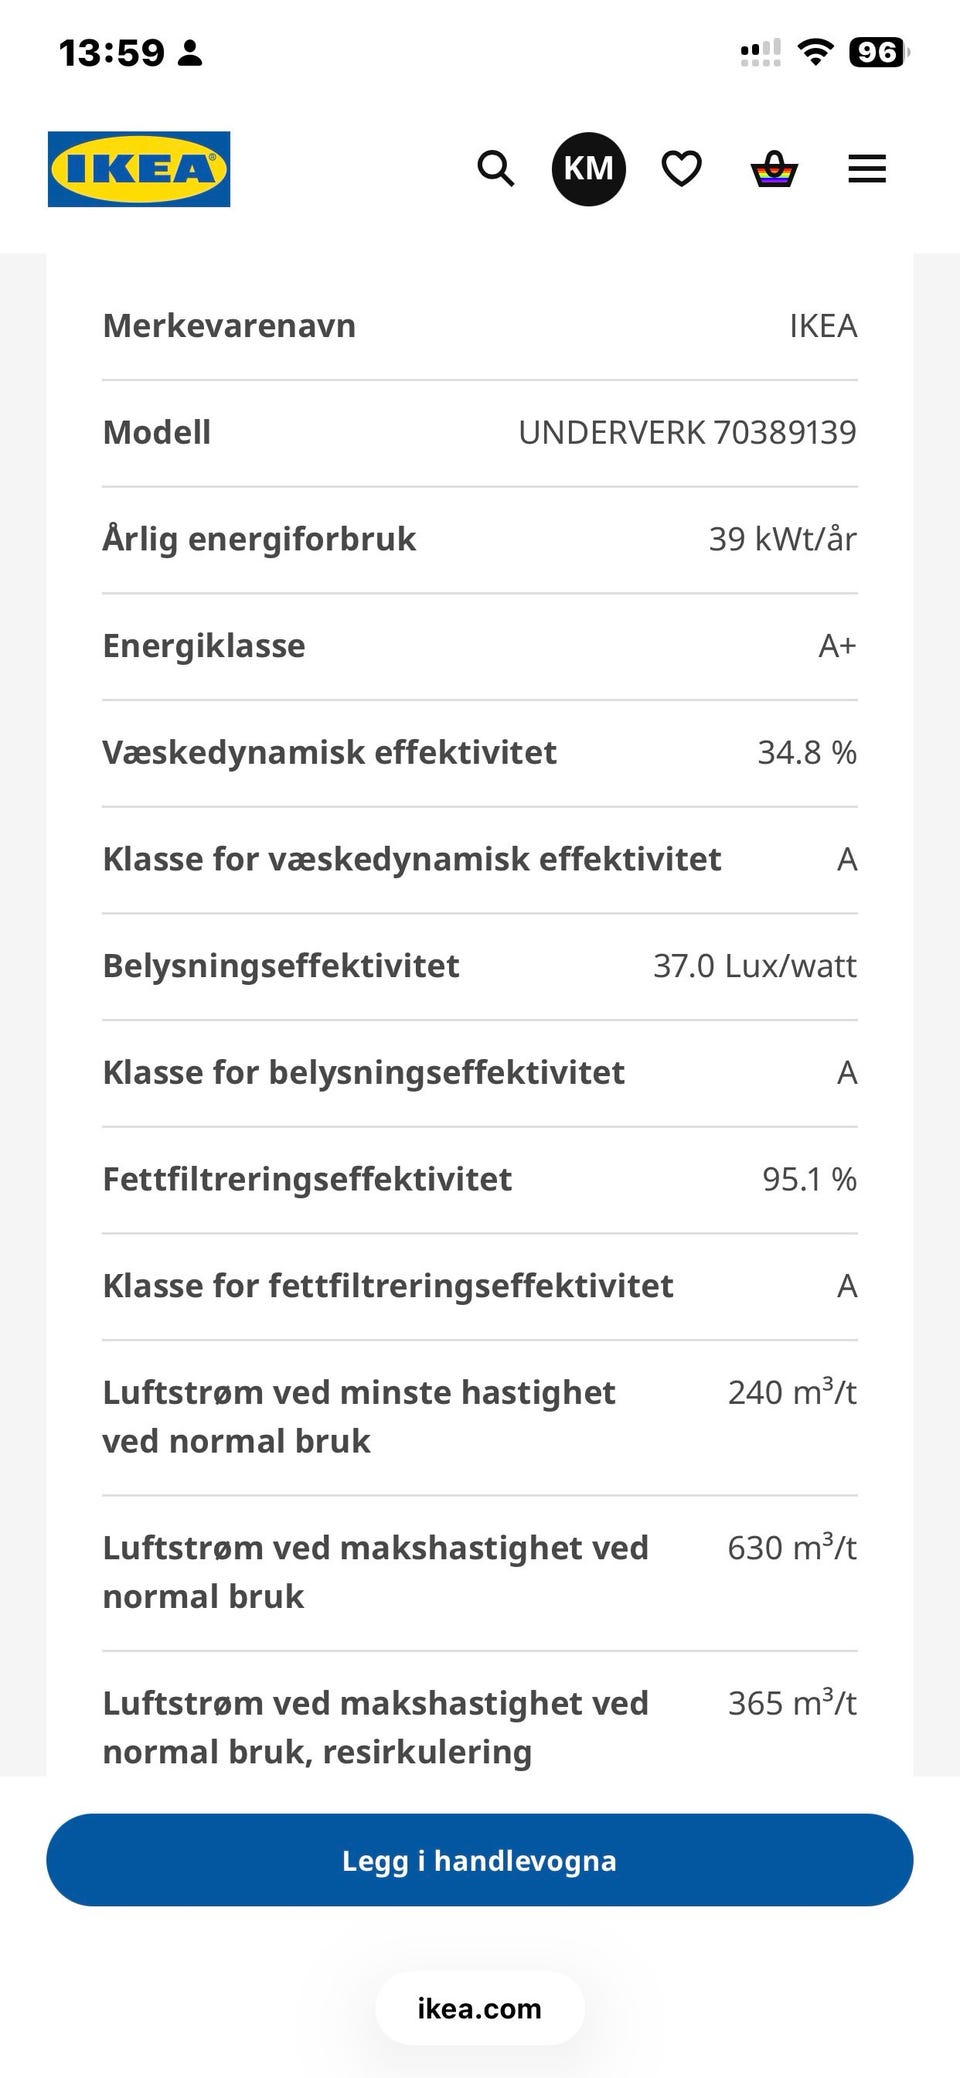This screenshot has height=2078, width=960.
Task: Tap the IKEA logo
Action: [139, 169]
